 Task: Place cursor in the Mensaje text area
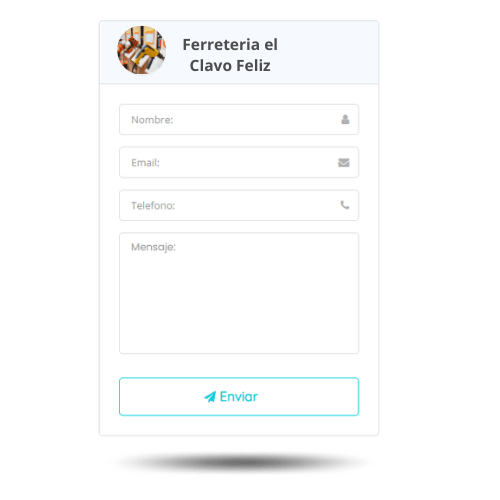239,293
